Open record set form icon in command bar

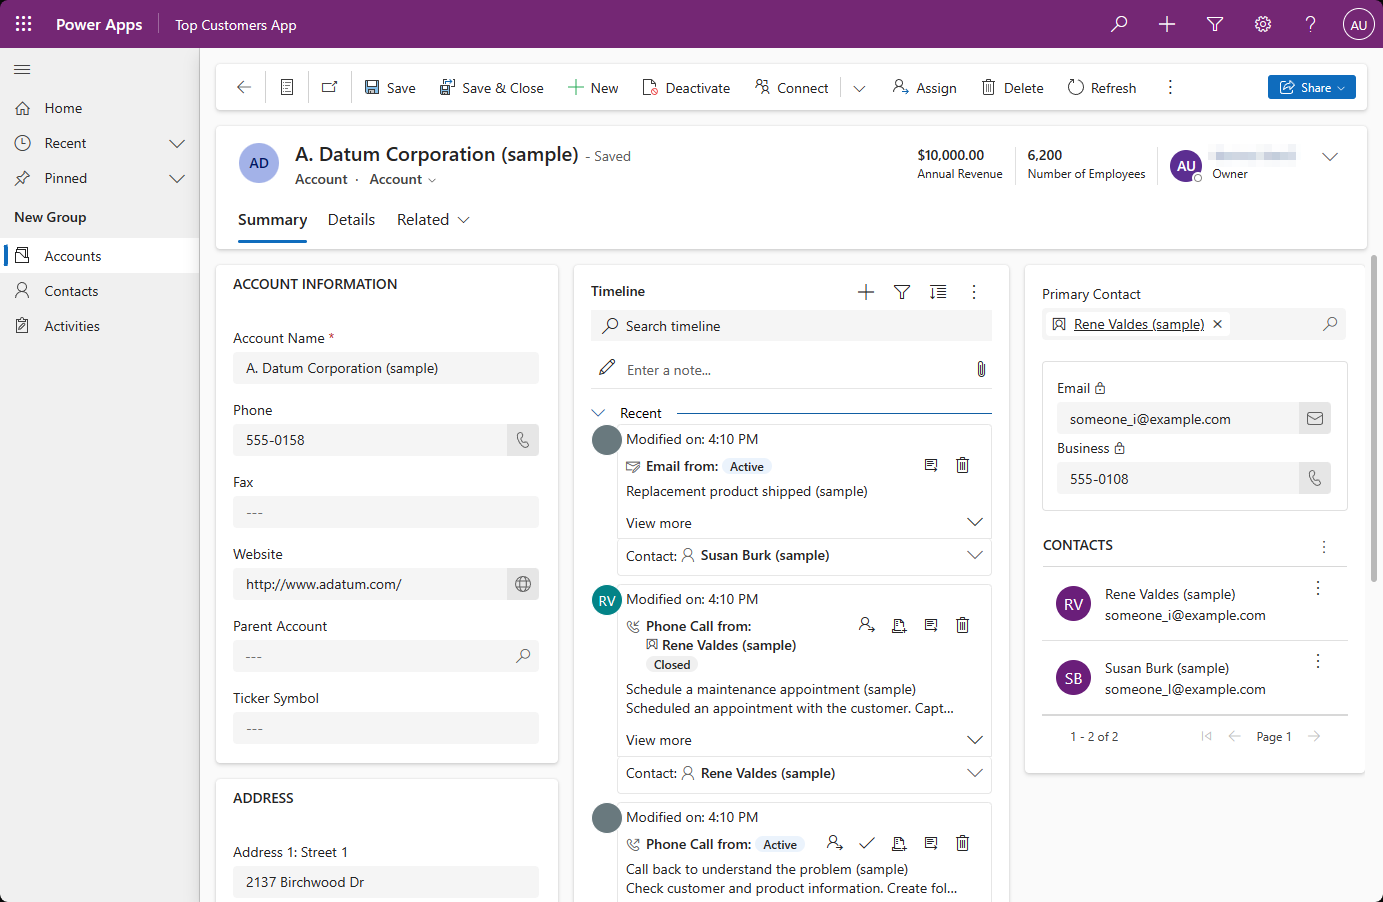click(x=287, y=87)
